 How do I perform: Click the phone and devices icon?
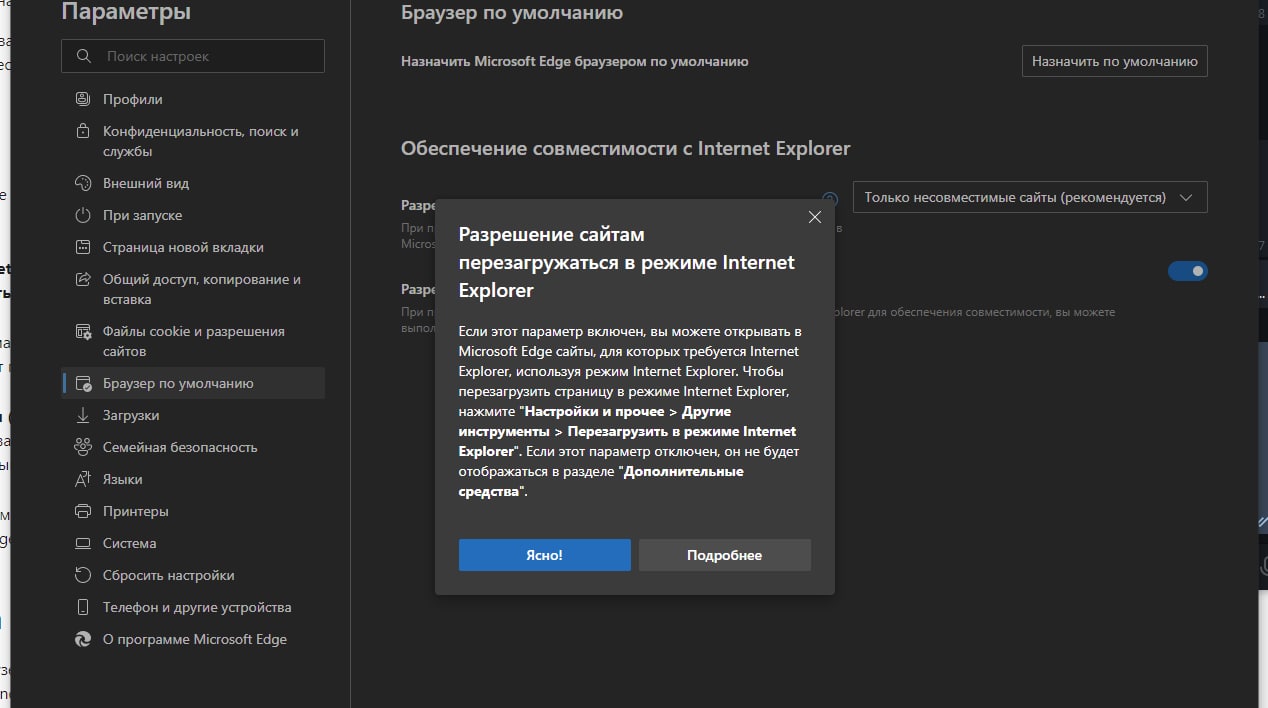pos(84,607)
